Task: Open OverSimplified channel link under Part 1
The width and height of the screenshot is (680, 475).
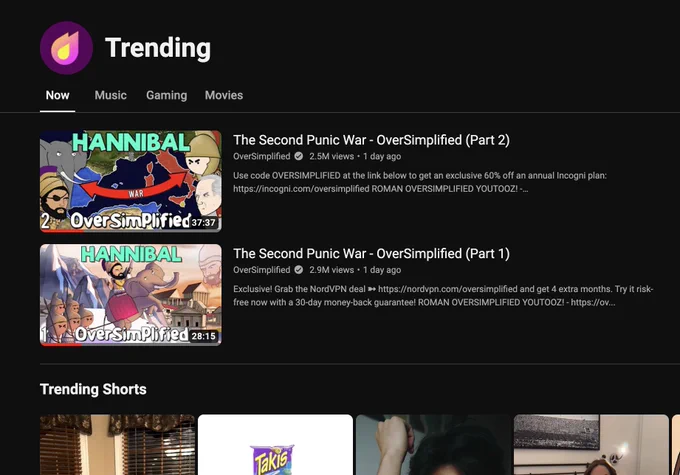Action: 262,270
